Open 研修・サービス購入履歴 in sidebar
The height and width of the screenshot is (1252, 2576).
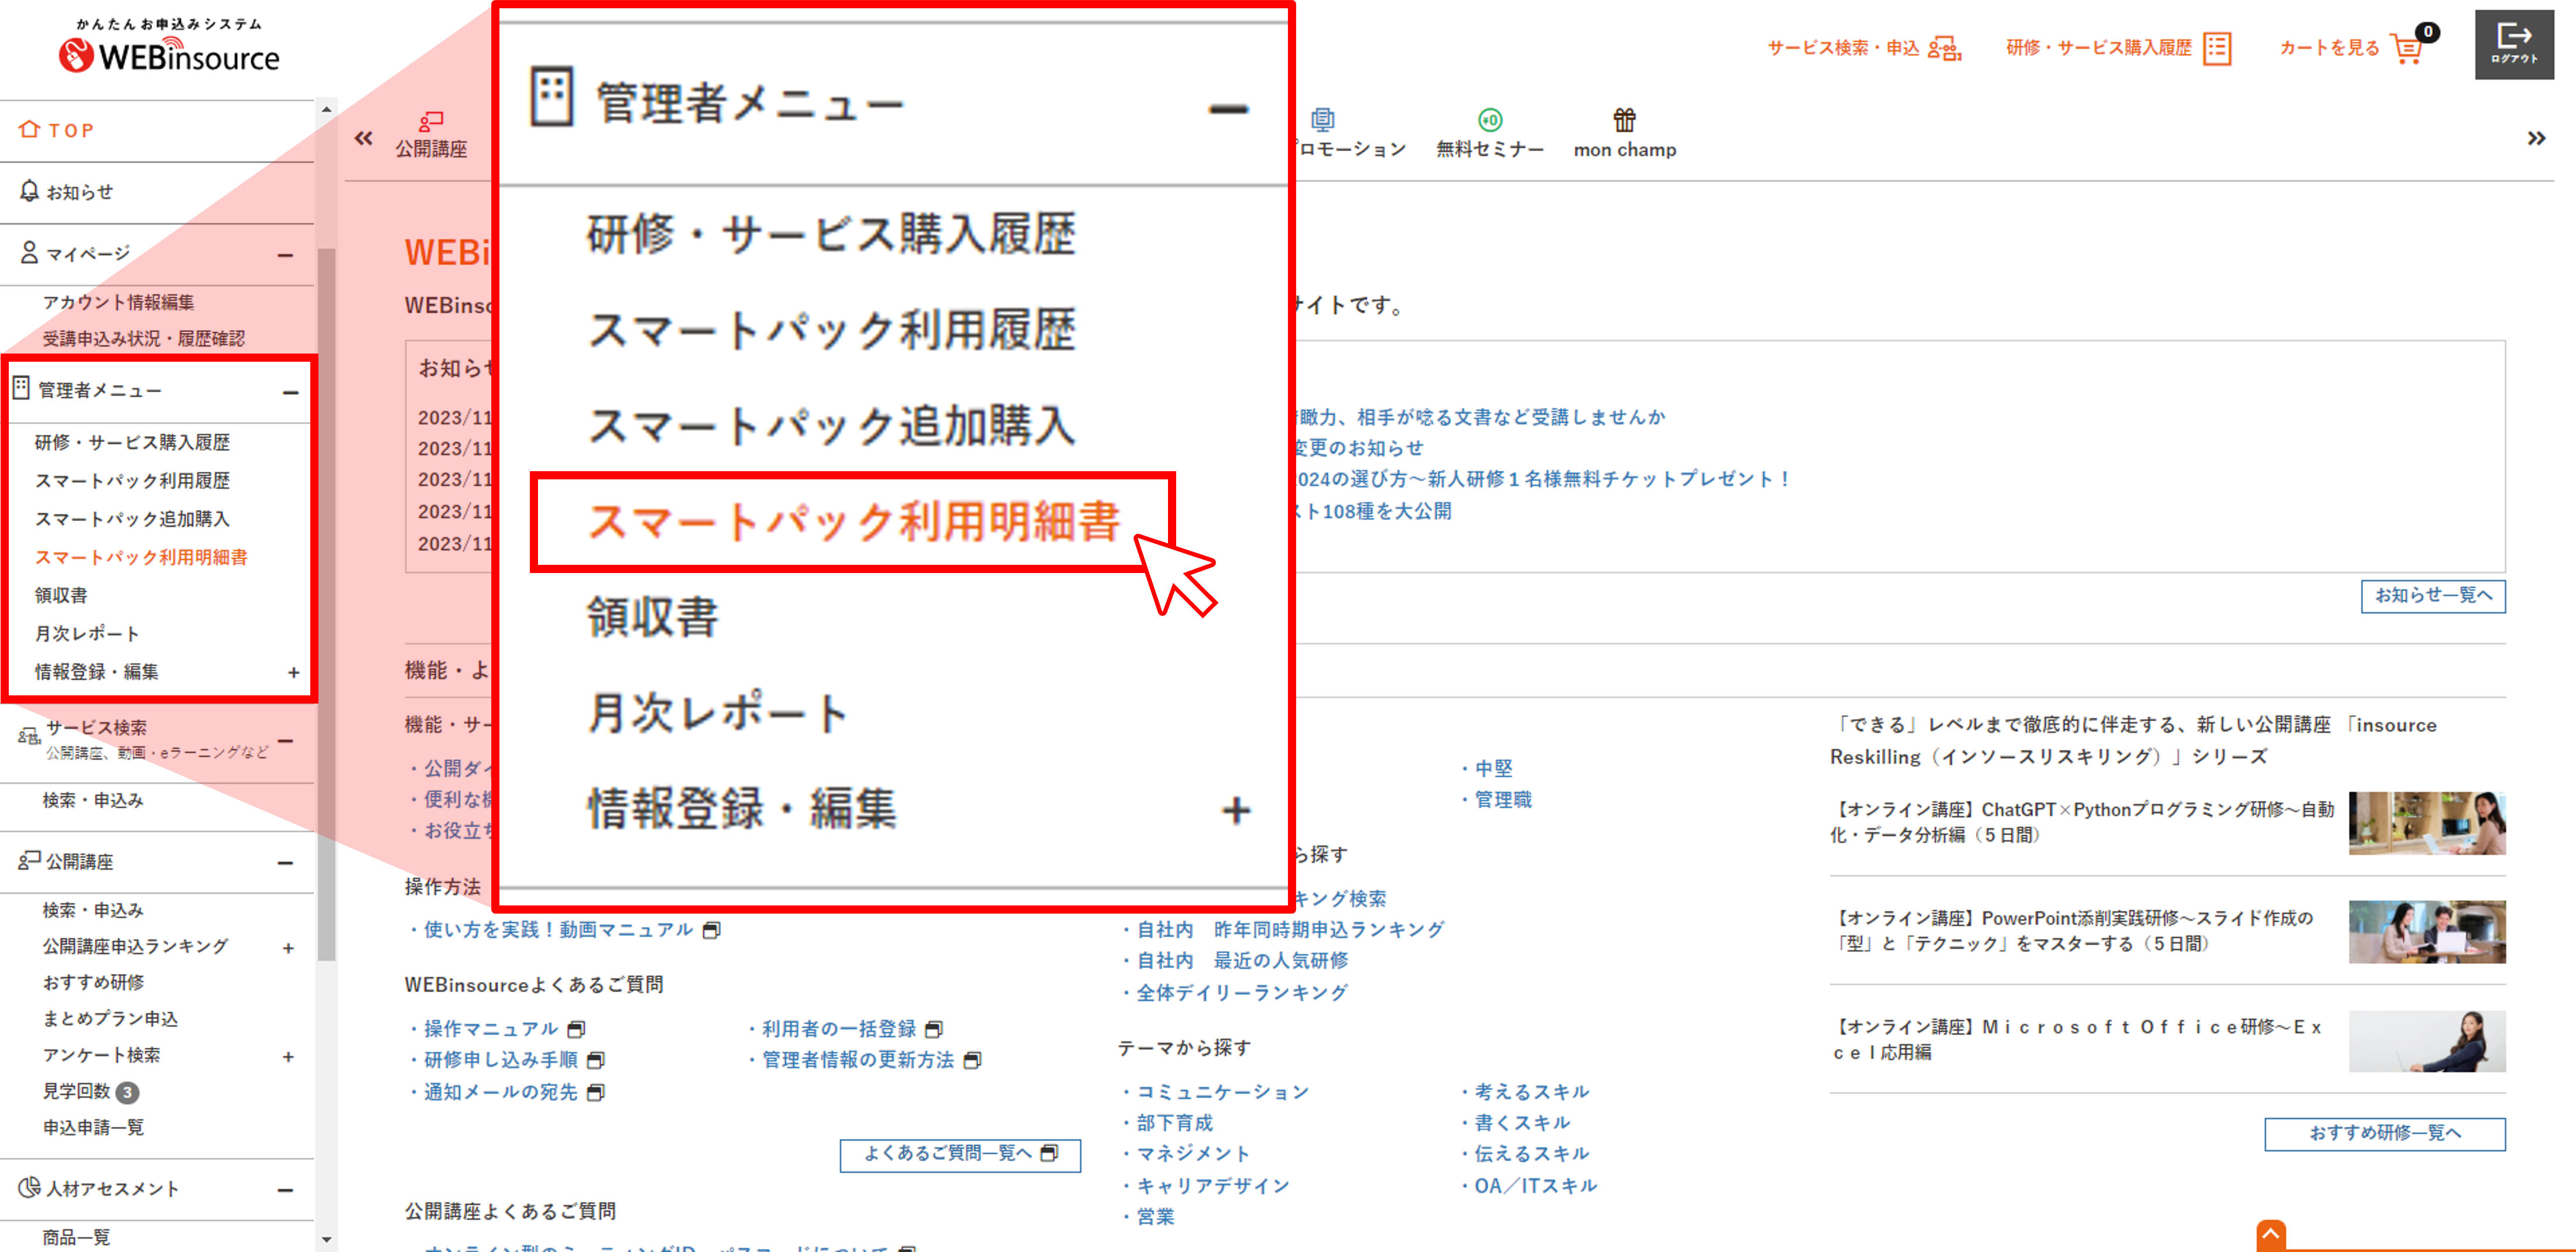pos(132,442)
